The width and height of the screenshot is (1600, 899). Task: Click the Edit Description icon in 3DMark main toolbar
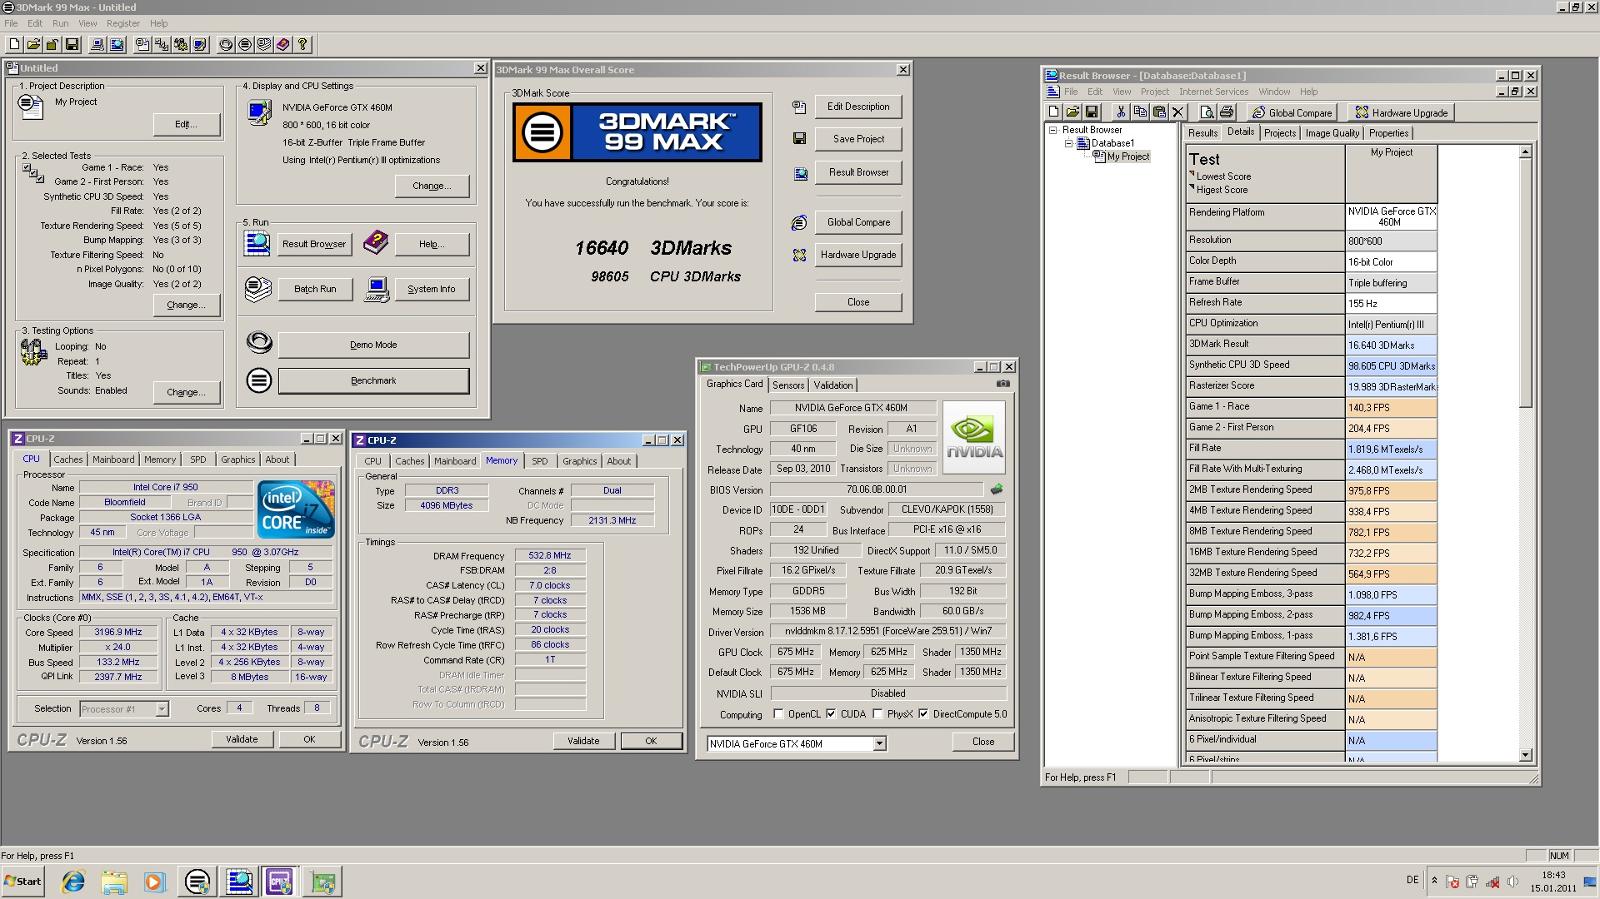142,44
